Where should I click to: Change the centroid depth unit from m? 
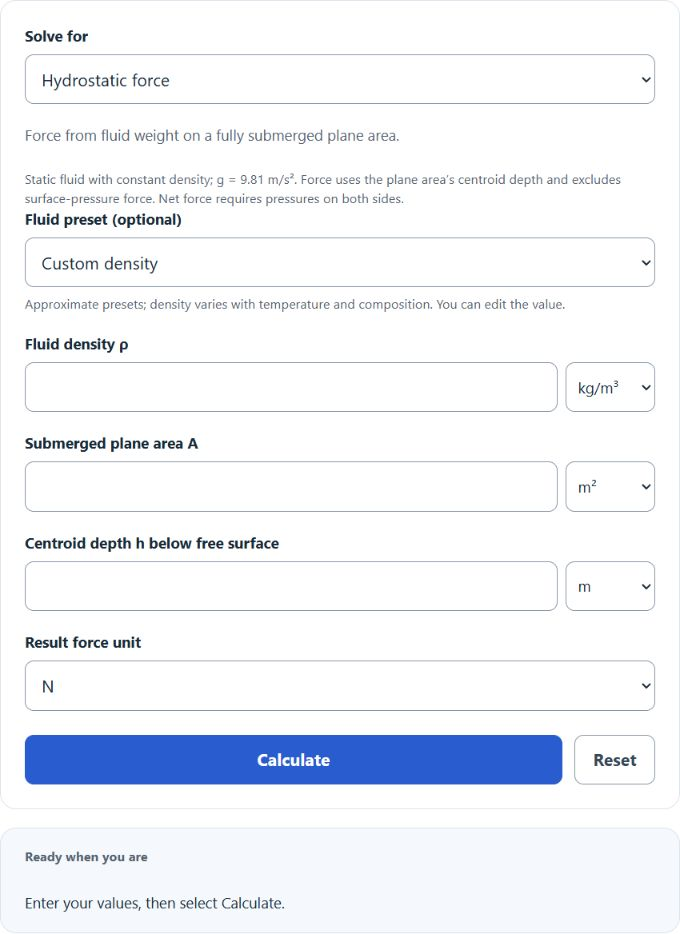coord(610,586)
